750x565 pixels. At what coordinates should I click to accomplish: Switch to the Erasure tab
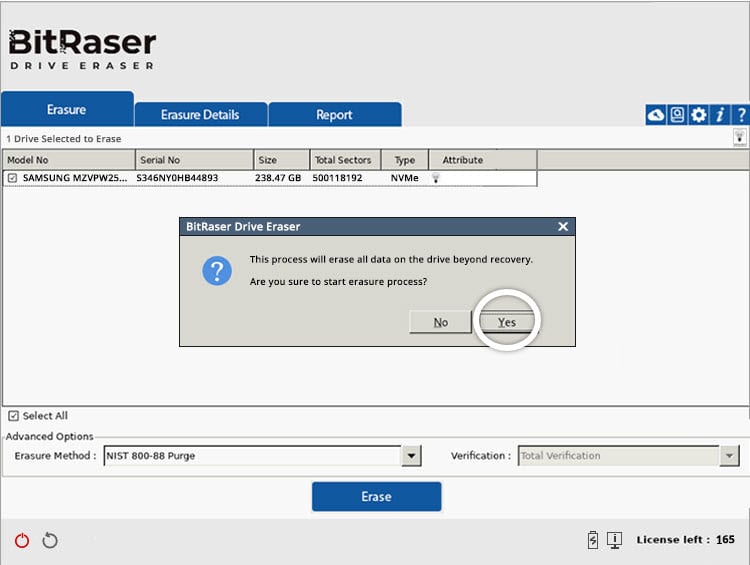tap(67, 109)
